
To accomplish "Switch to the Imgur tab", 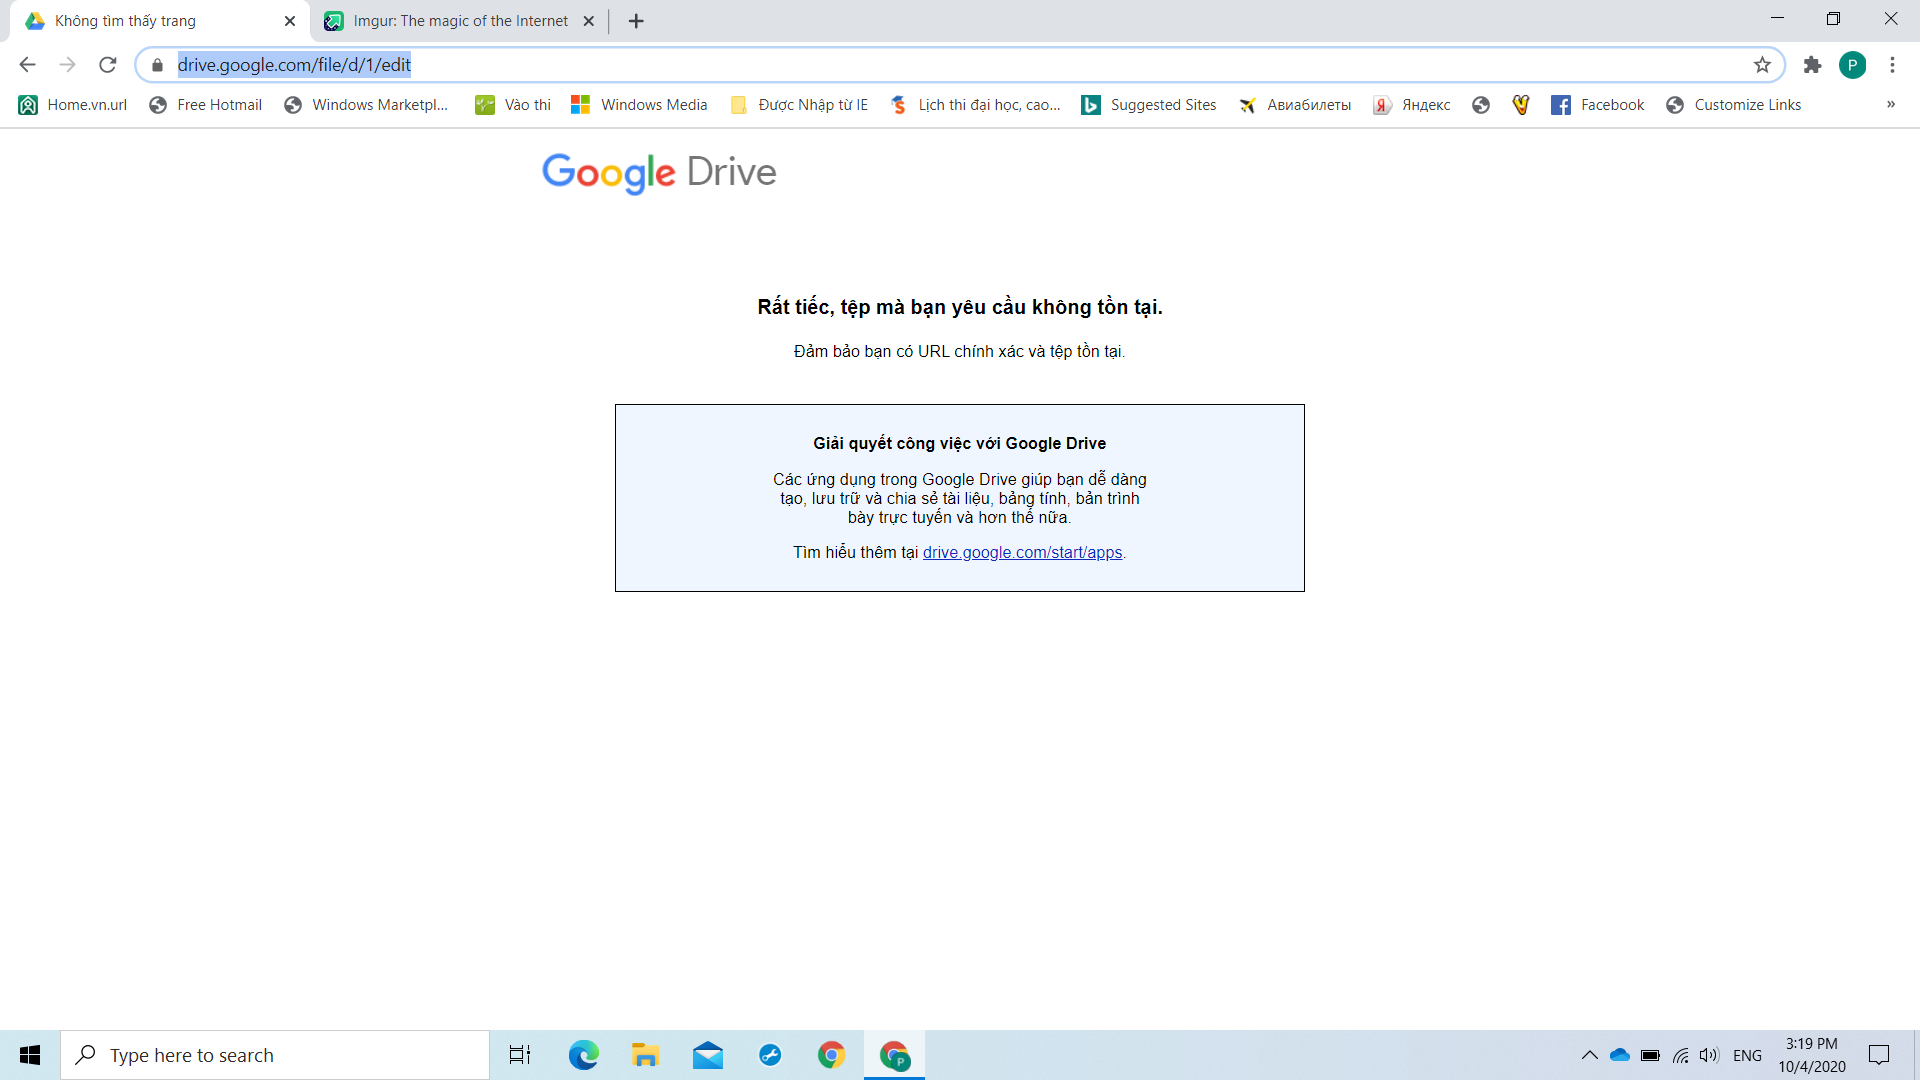I will 460,21.
